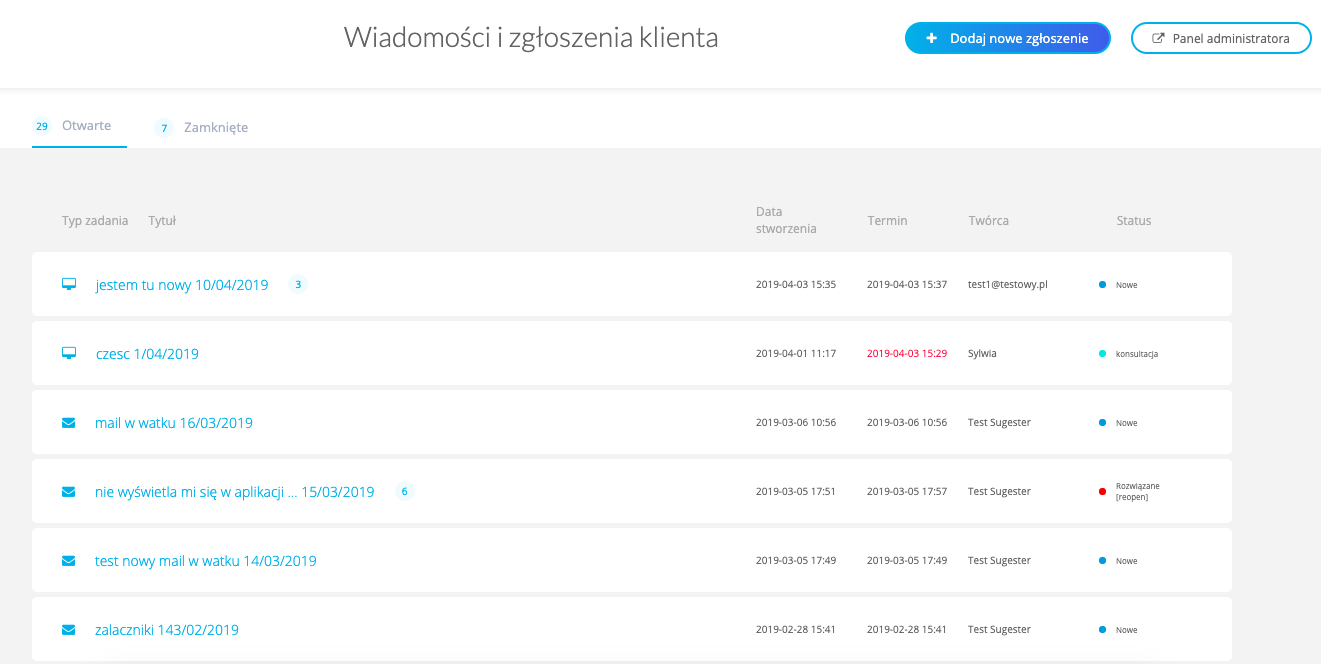Image resolution: width=1321 pixels, height=664 pixels.
Task: Click the blue "Nowe" status dot on the first ticket
Action: click(x=1103, y=284)
